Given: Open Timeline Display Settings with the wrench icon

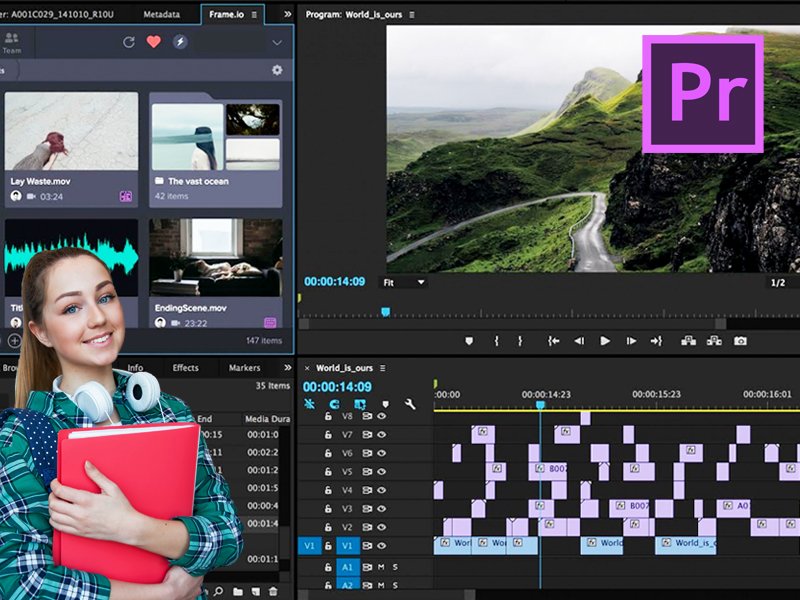Looking at the screenshot, I should click(409, 404).
